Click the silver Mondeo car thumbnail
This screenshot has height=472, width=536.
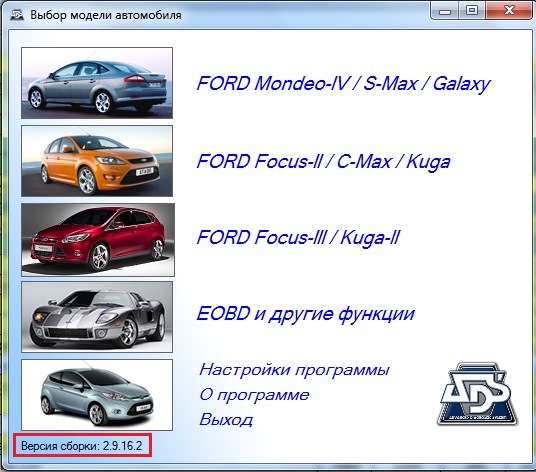(97, 83)
